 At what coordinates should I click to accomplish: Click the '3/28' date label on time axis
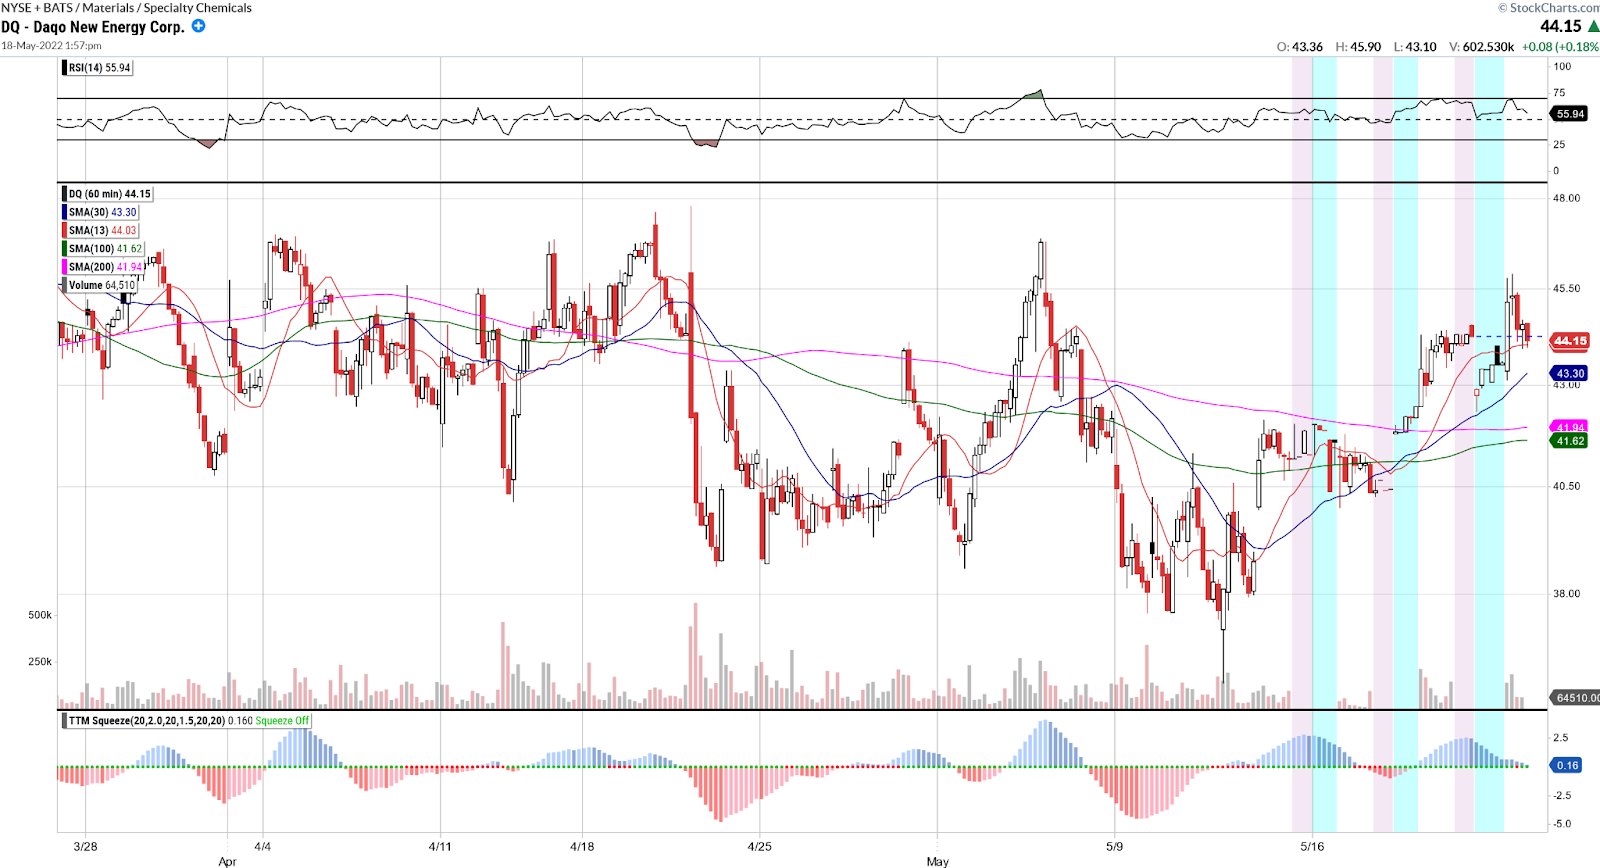tap(86, 847)
